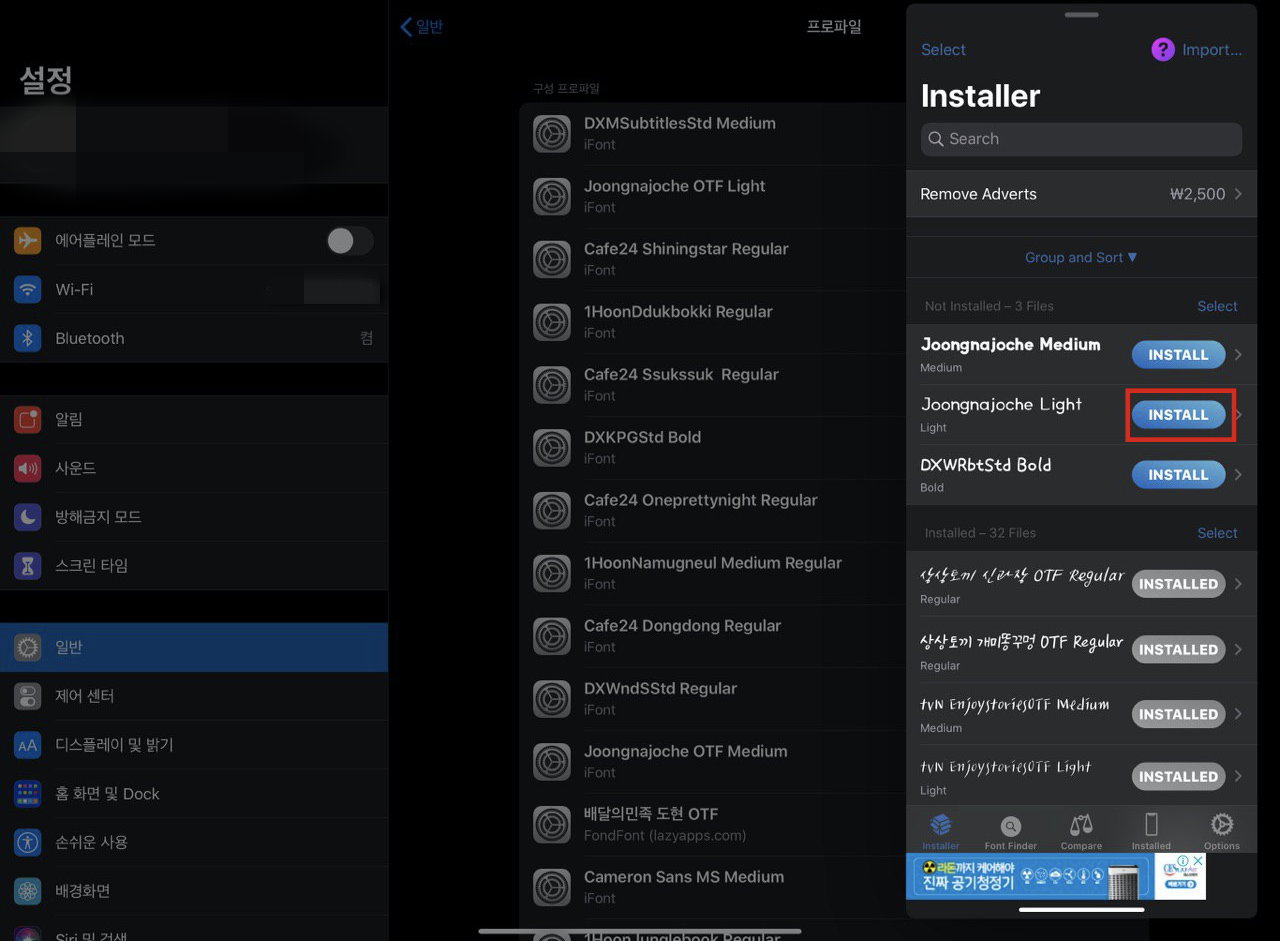Viewport: 1280px width, 941px height.
Task: Toggle the 에어플레인 모드 switch
Action: tap(349, 240)
